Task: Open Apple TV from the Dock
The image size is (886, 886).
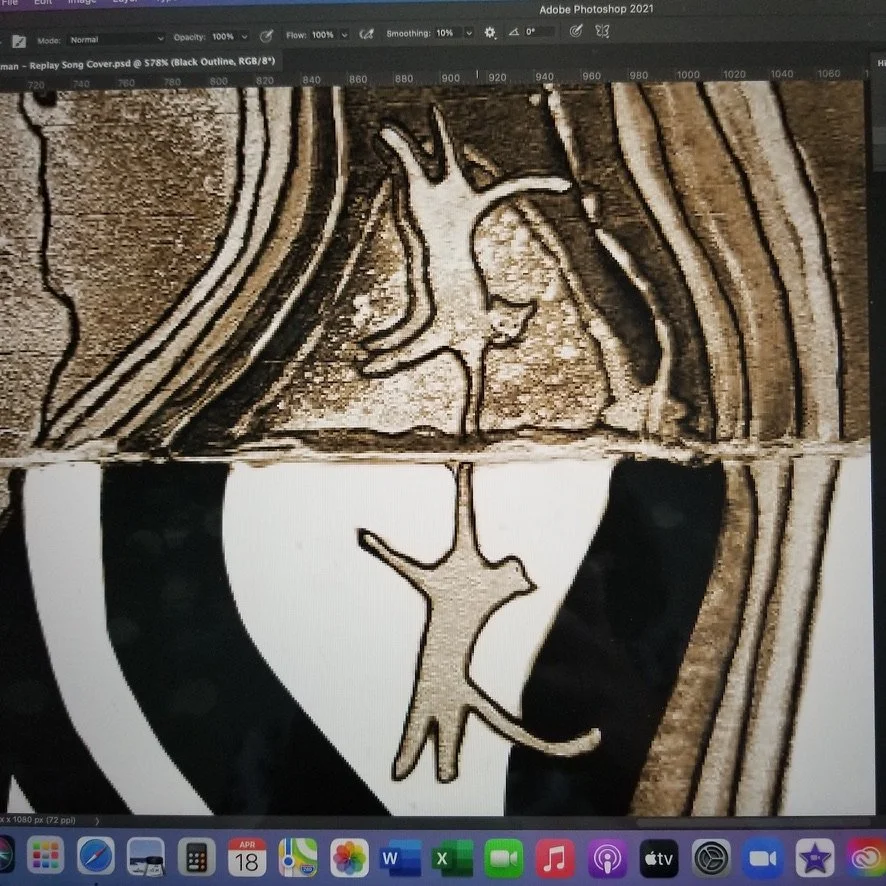Action: click(659, 858)
